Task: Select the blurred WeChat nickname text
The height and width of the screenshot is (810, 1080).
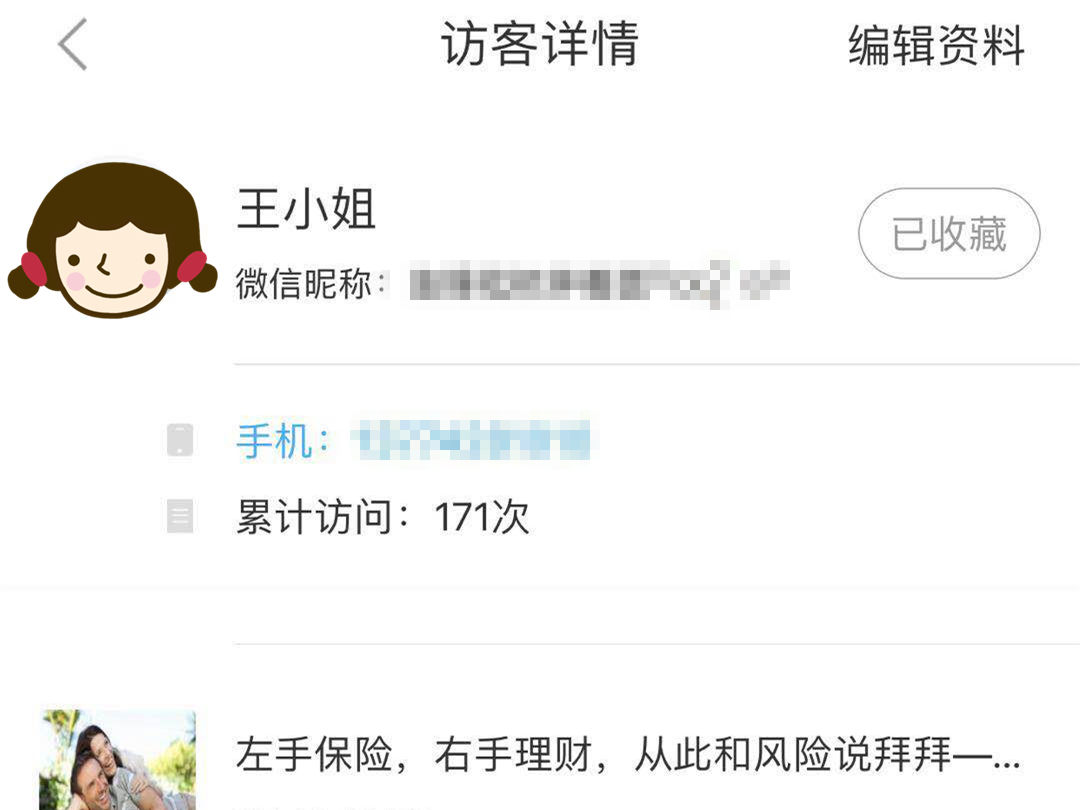Action: click(x=599, y=283)
